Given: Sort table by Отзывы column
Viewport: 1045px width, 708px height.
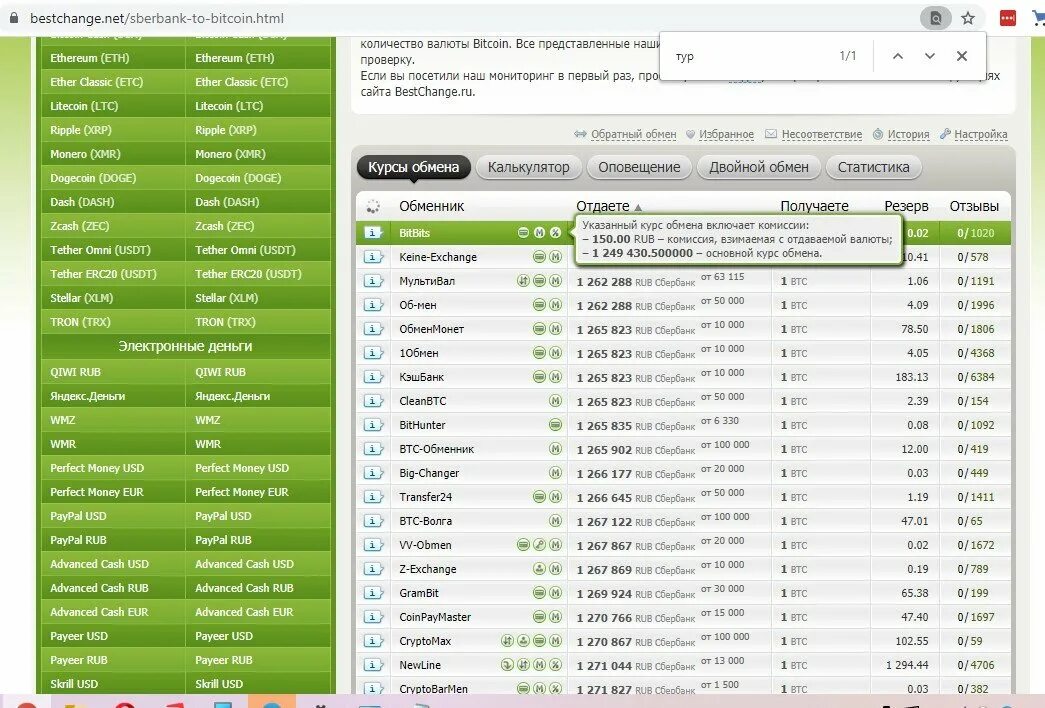Looking at the screenshot, I should 974,207.
